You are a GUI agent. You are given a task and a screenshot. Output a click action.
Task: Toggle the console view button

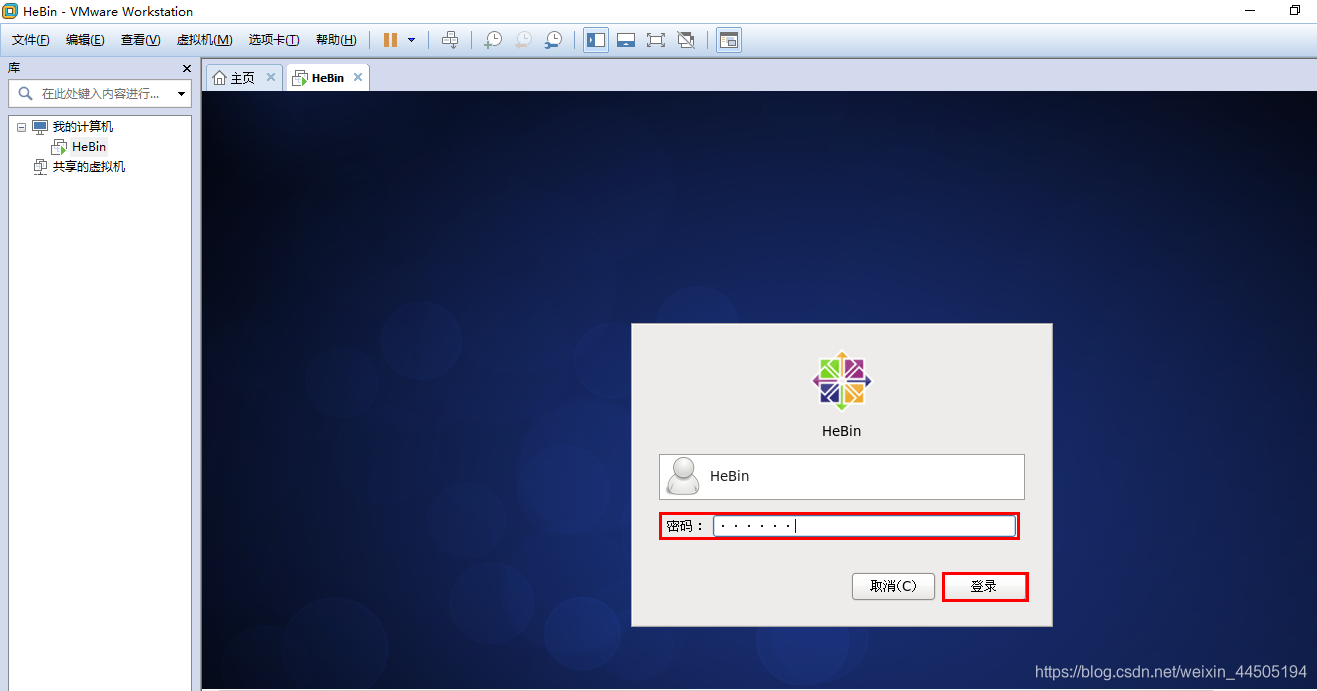(729, 40)
